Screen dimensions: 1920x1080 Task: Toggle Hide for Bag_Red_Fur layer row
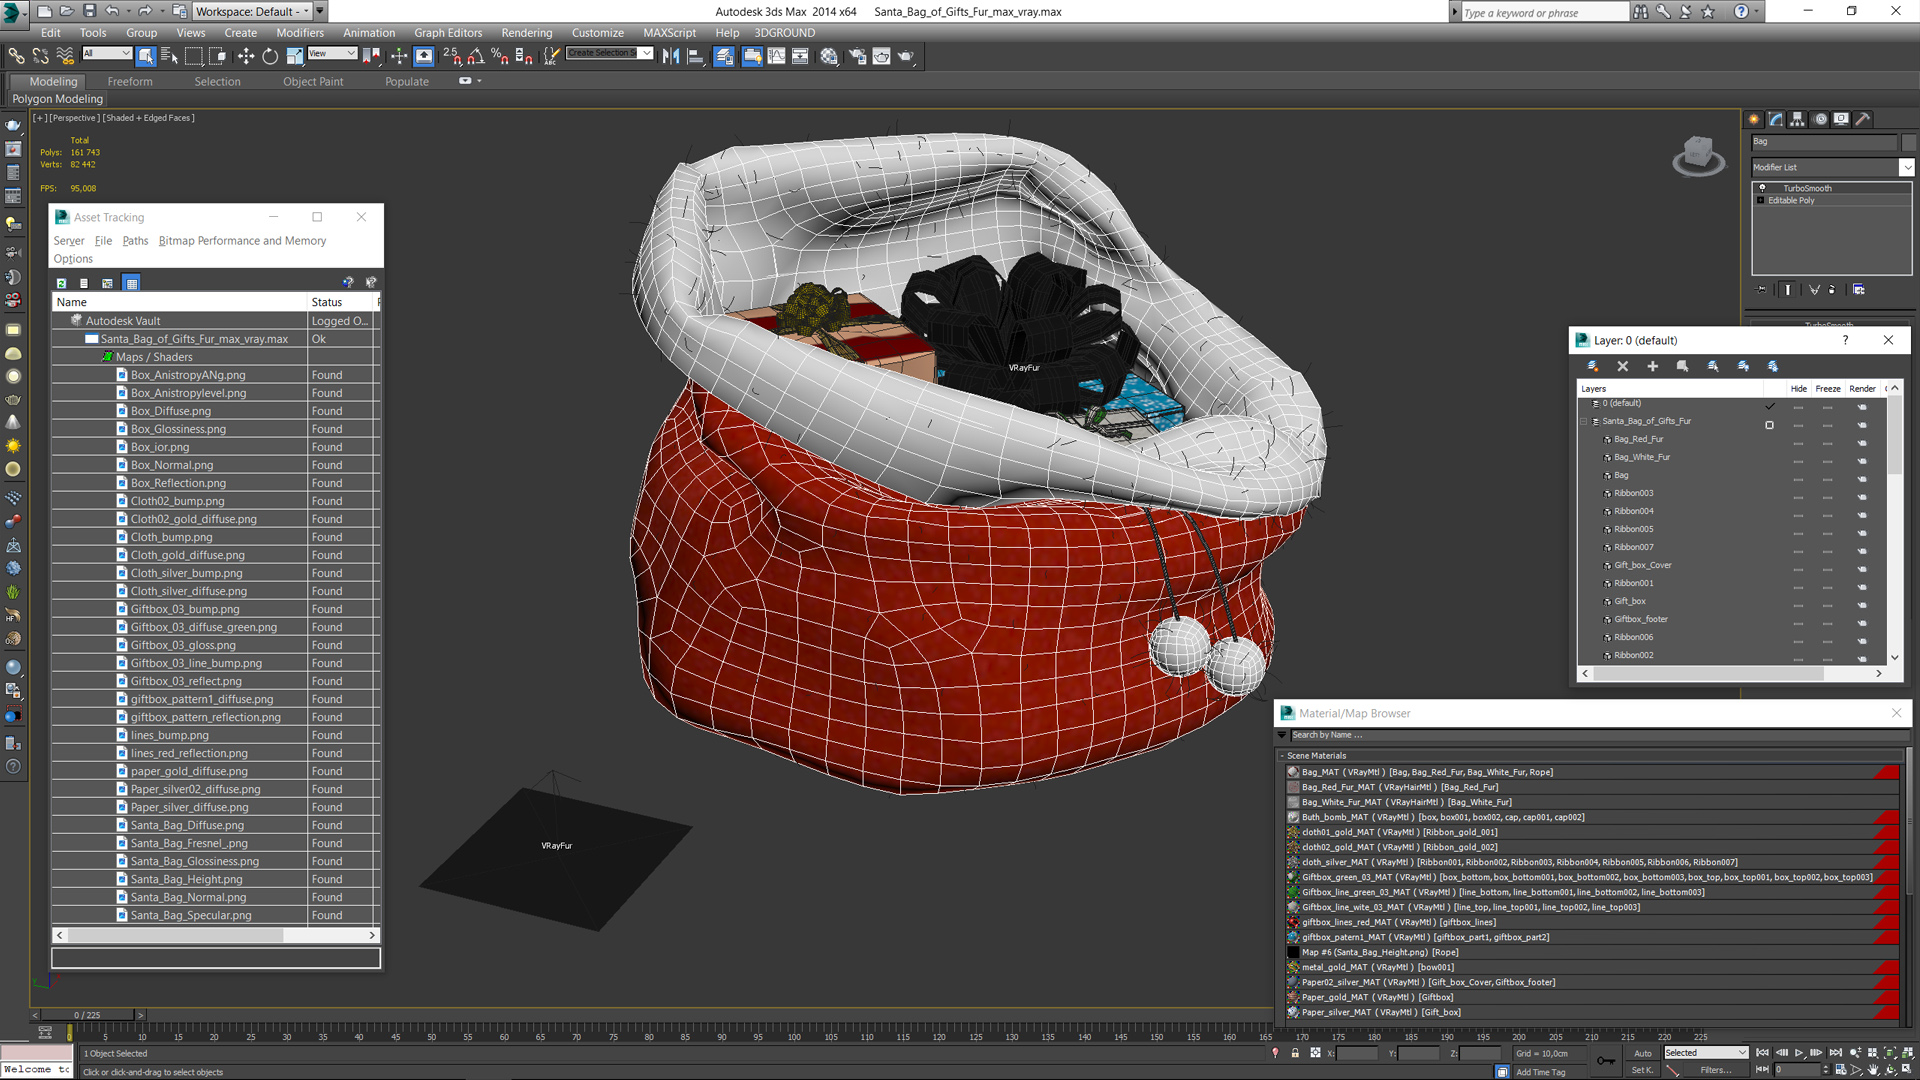click(x=1798, y=441)
